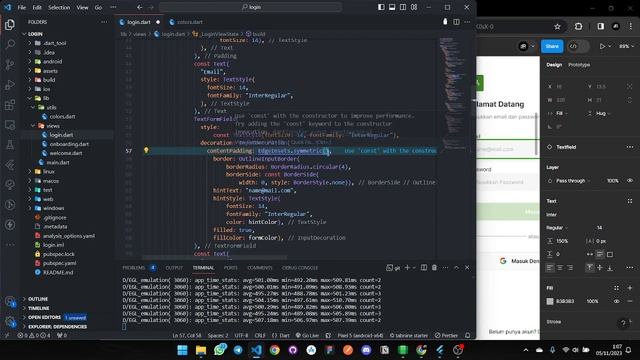Bookmark page with star in browser
640x360 pixels.
pos(558,27)
